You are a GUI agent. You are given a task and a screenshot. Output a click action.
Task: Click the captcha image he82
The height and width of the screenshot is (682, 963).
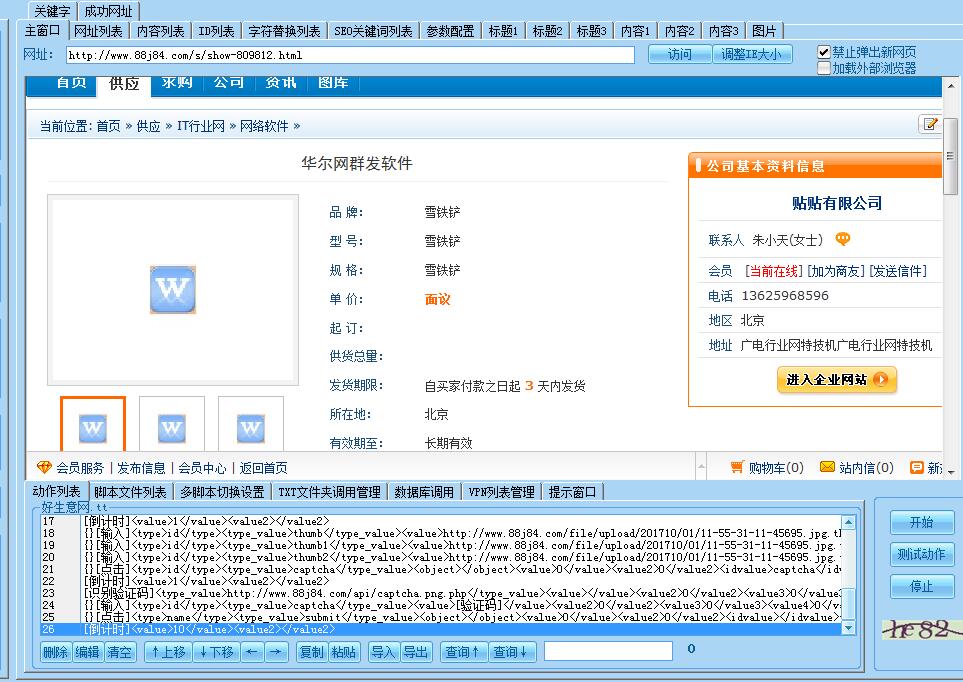click(921, 629)
